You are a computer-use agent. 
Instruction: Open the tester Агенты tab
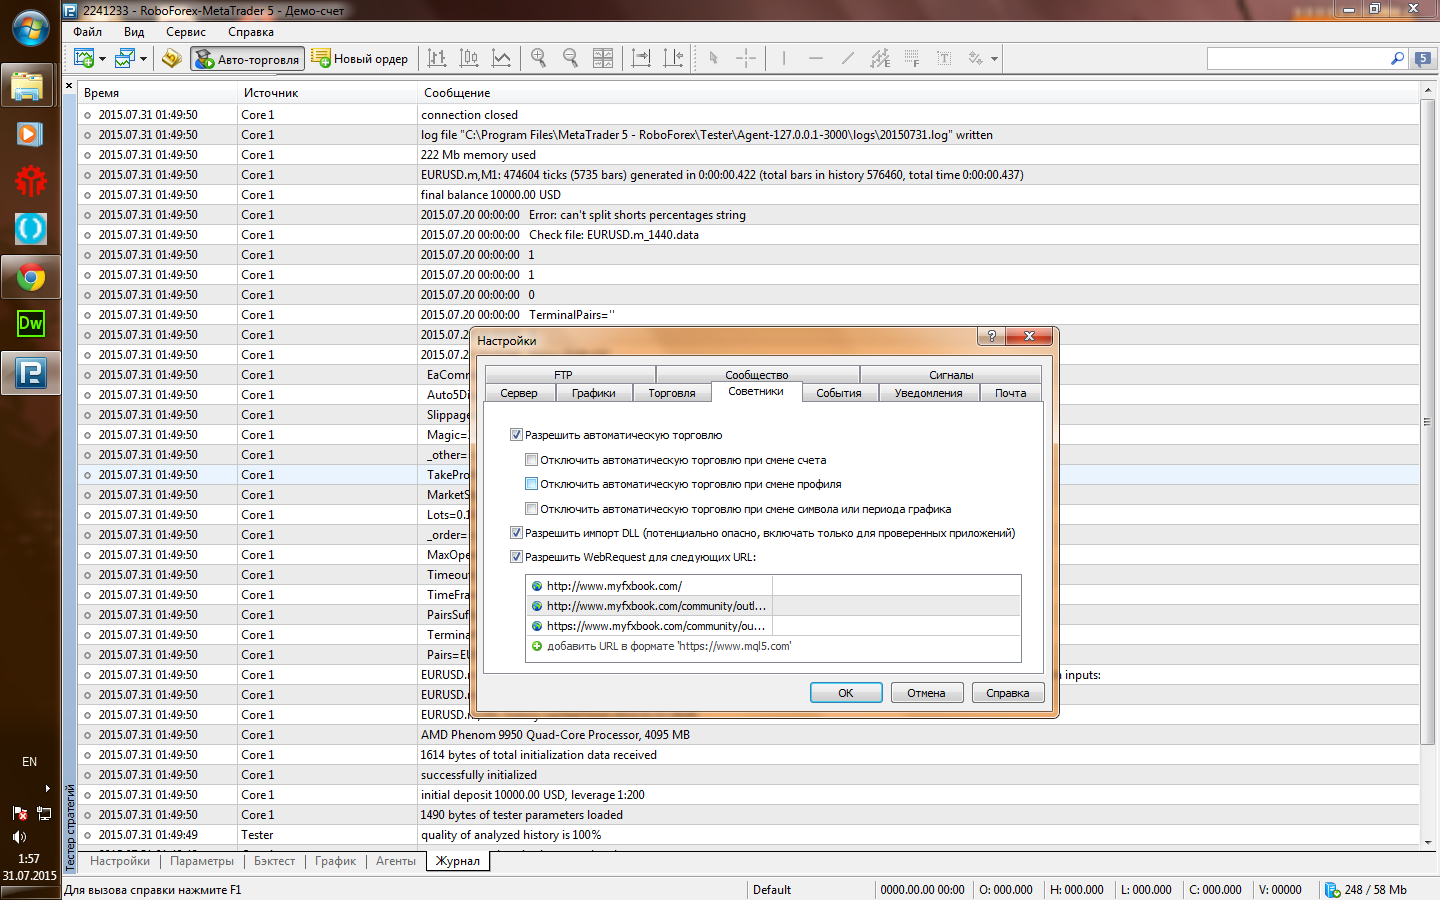point(396,861)
